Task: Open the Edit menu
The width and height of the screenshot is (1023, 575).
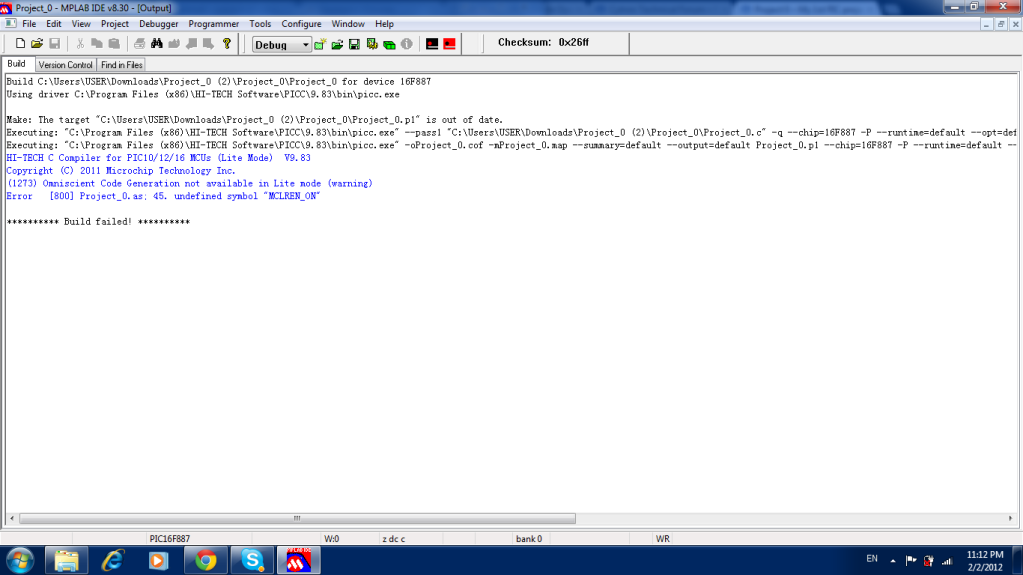Action: [53, 23]
